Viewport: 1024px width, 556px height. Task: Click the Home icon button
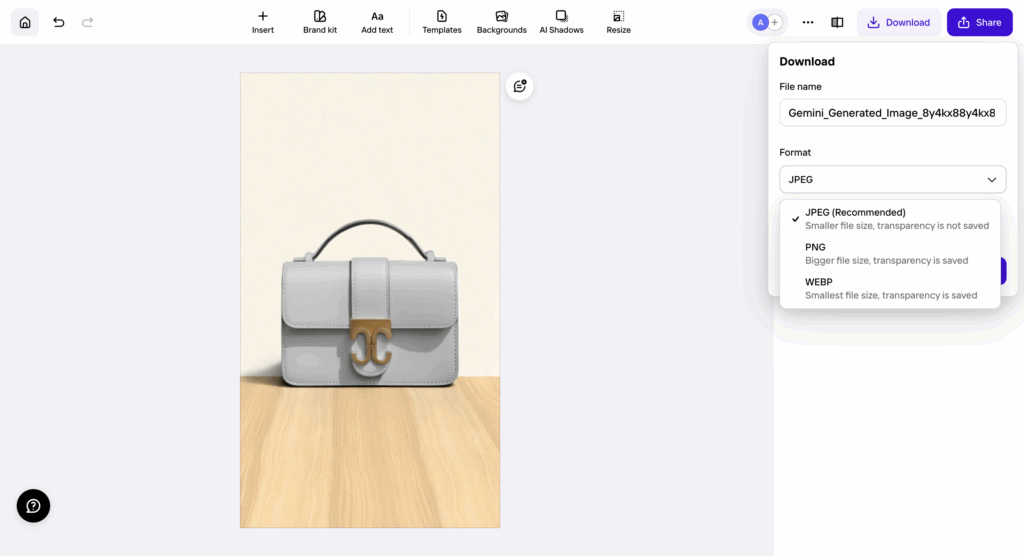click(25, 22)
